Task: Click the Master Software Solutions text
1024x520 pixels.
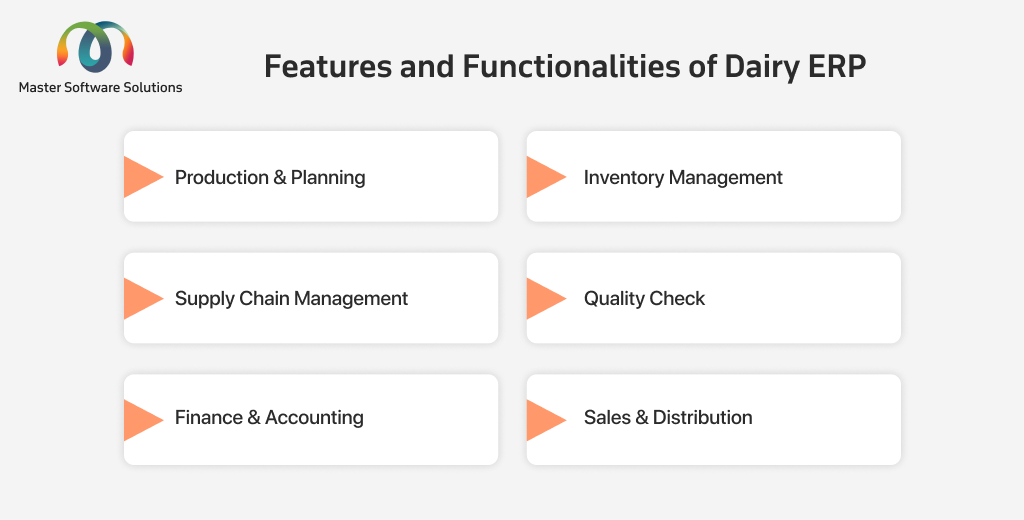Action: (101, 88)
